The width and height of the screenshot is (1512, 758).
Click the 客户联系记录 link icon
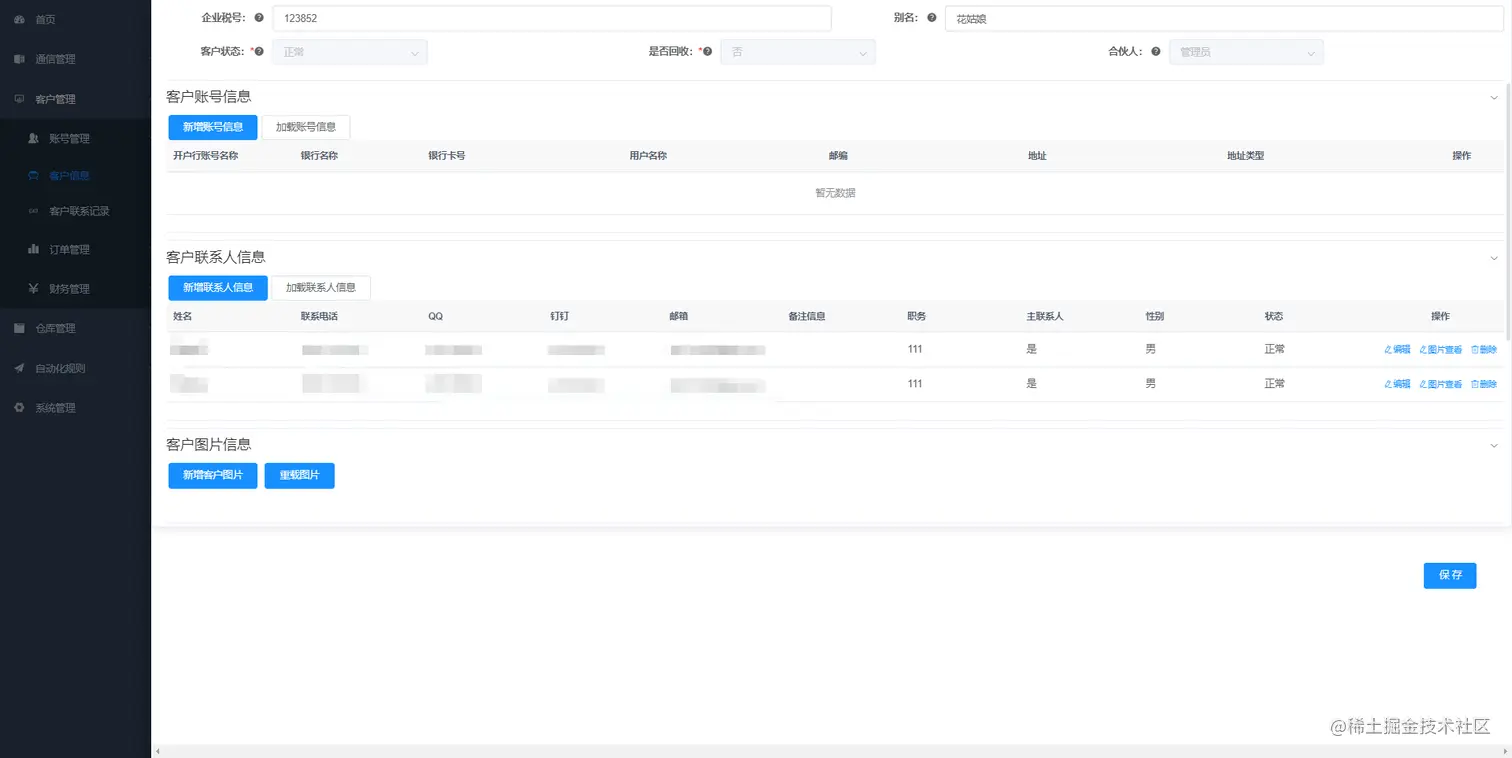(x=33, y=211)
